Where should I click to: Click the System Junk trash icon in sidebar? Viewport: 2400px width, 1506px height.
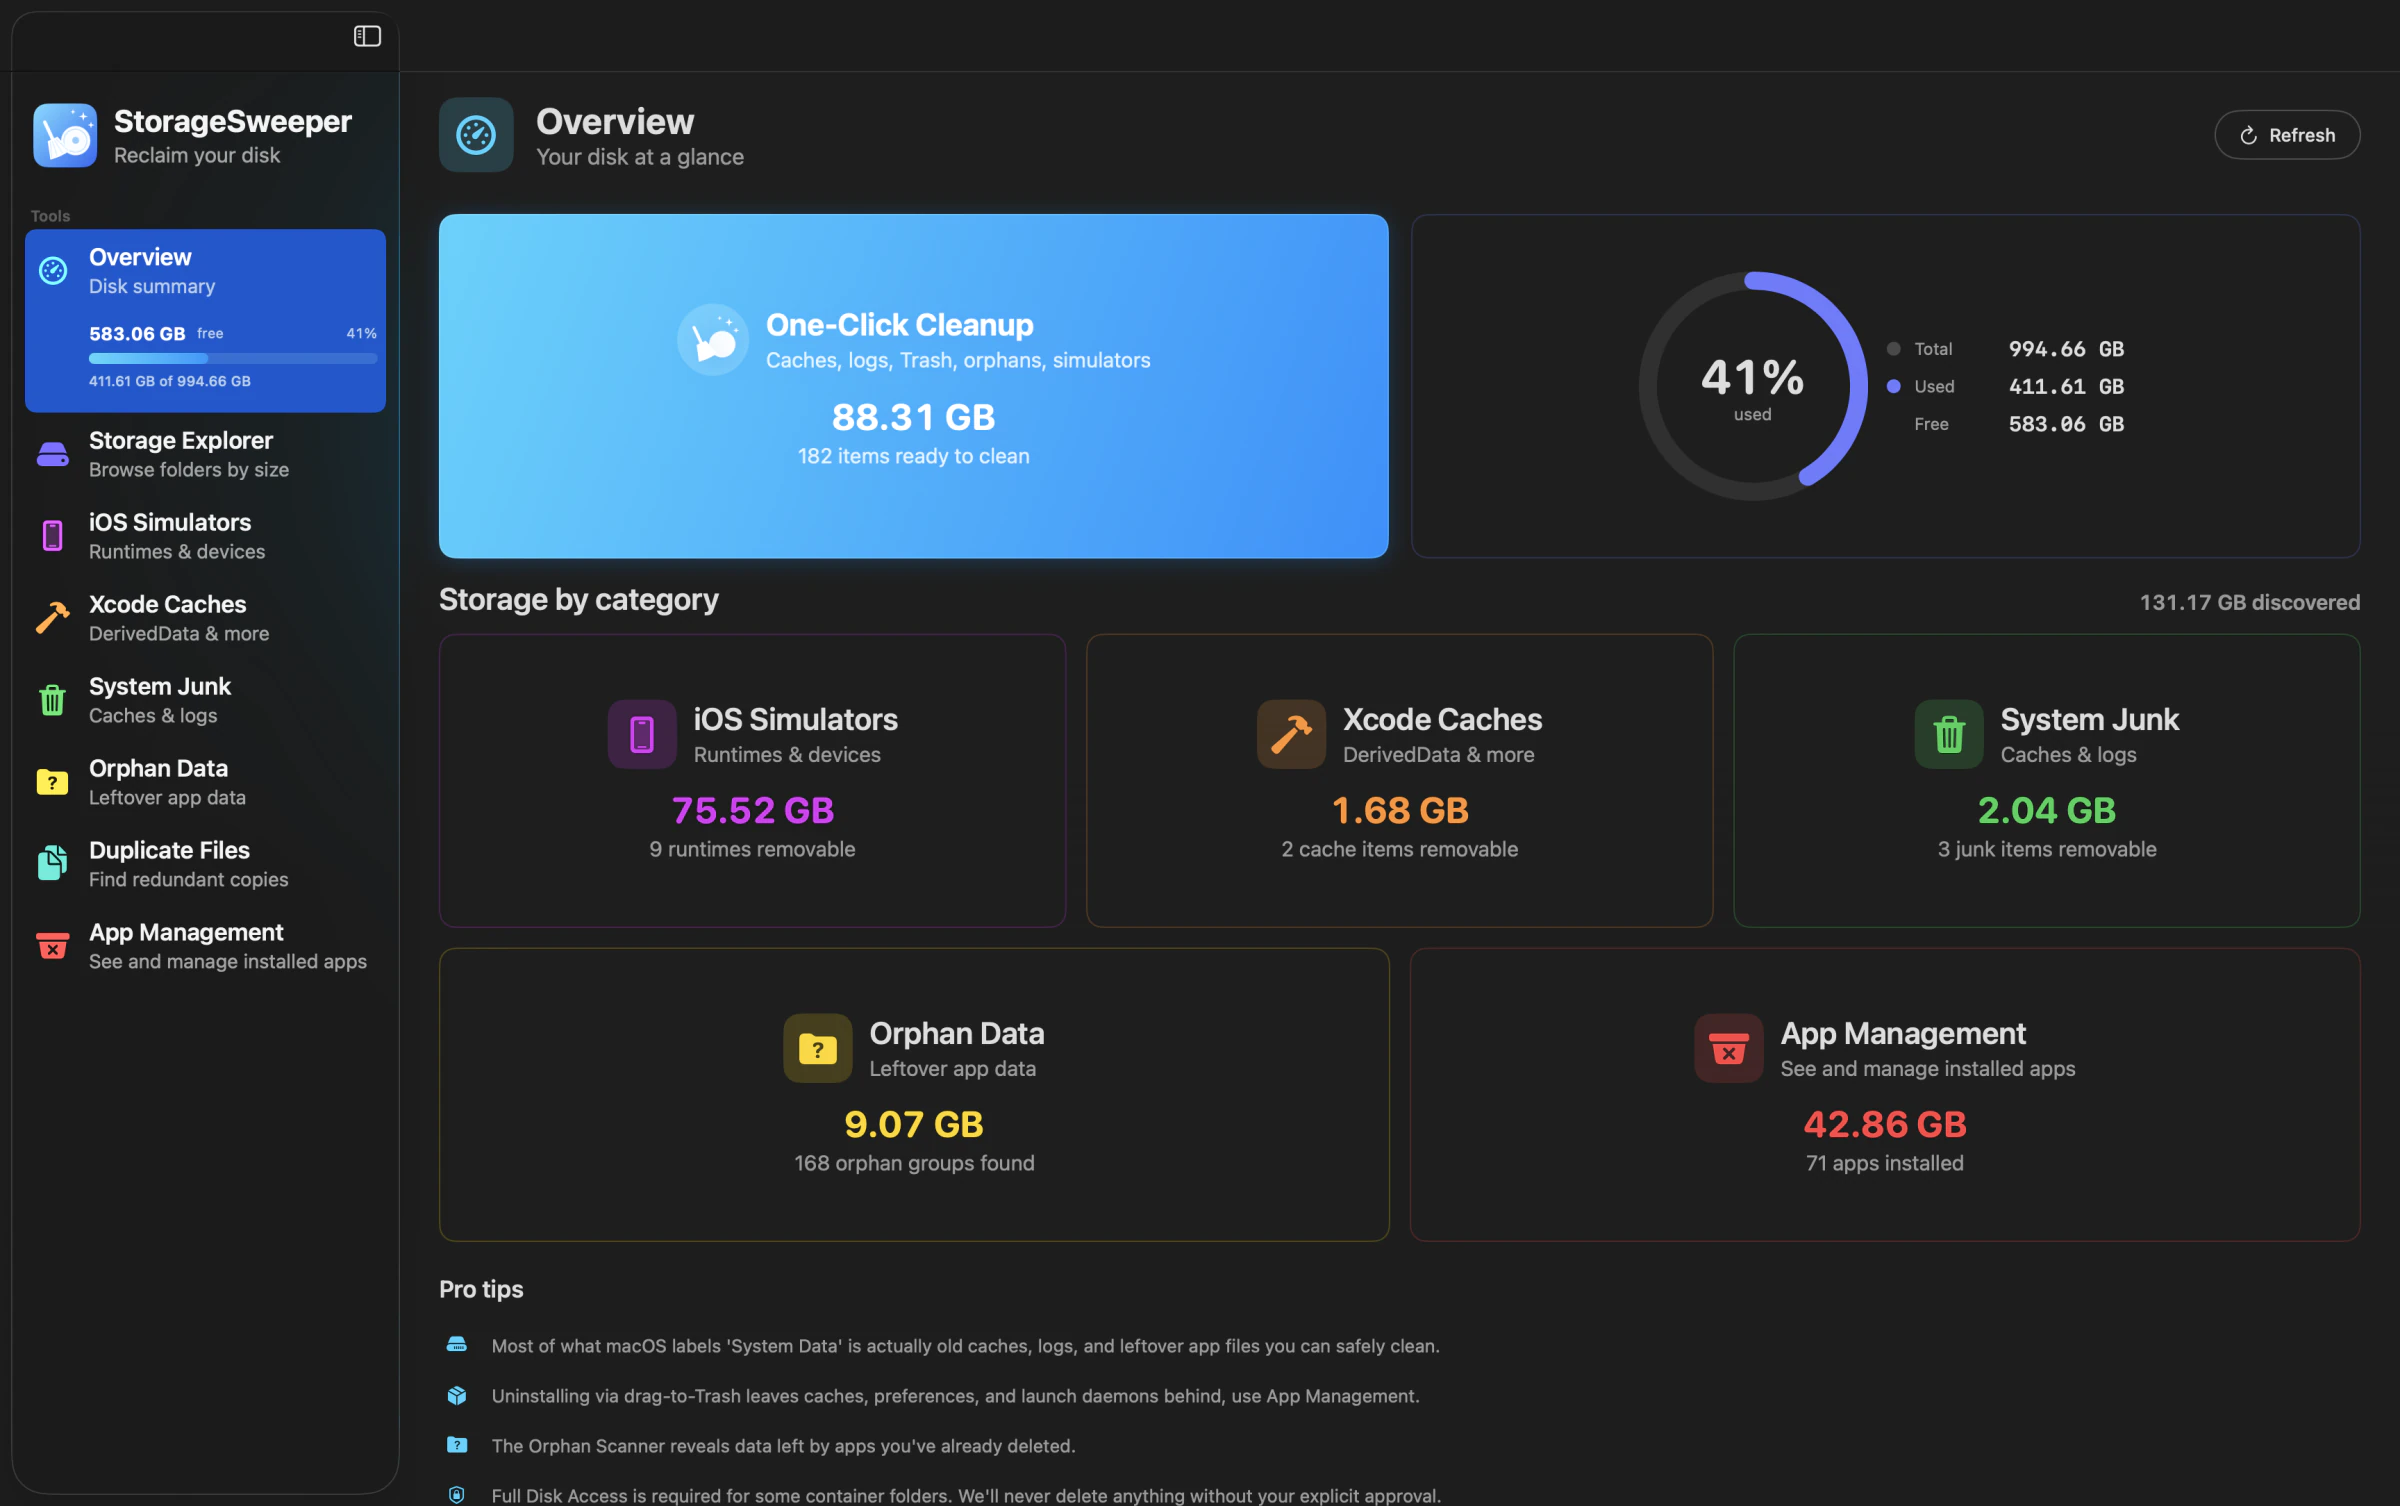pos(53,700)
